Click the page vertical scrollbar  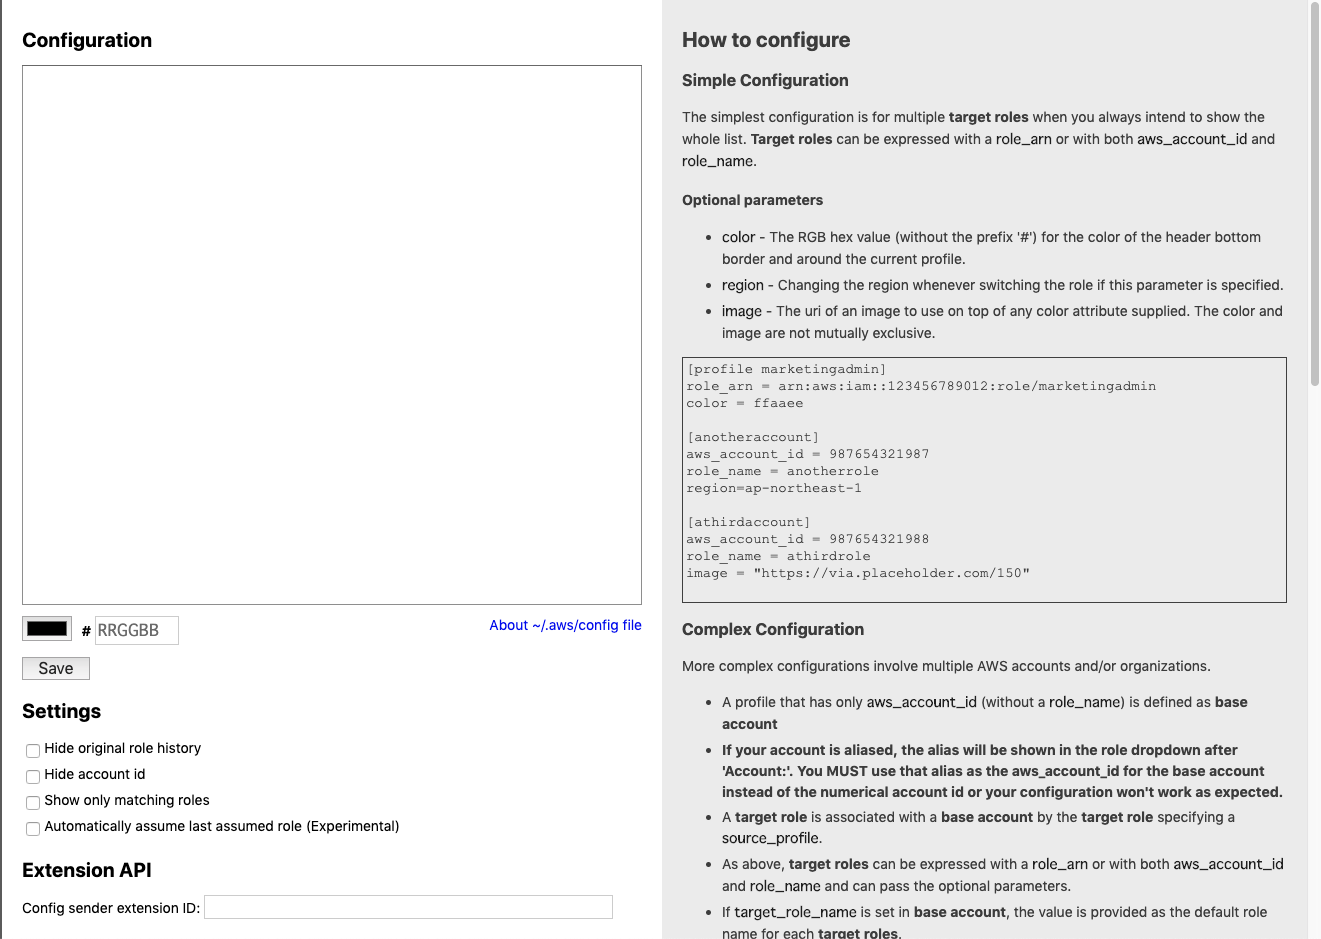(x=1314, y=200)
